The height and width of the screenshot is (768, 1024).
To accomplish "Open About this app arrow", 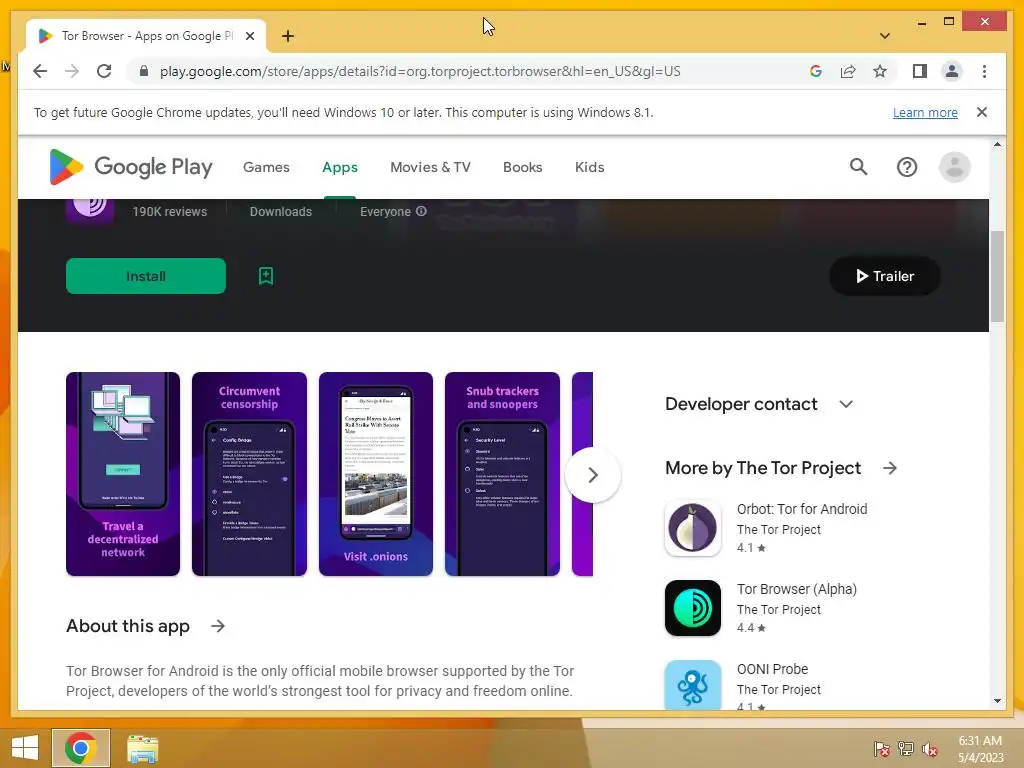I will 217,626.
